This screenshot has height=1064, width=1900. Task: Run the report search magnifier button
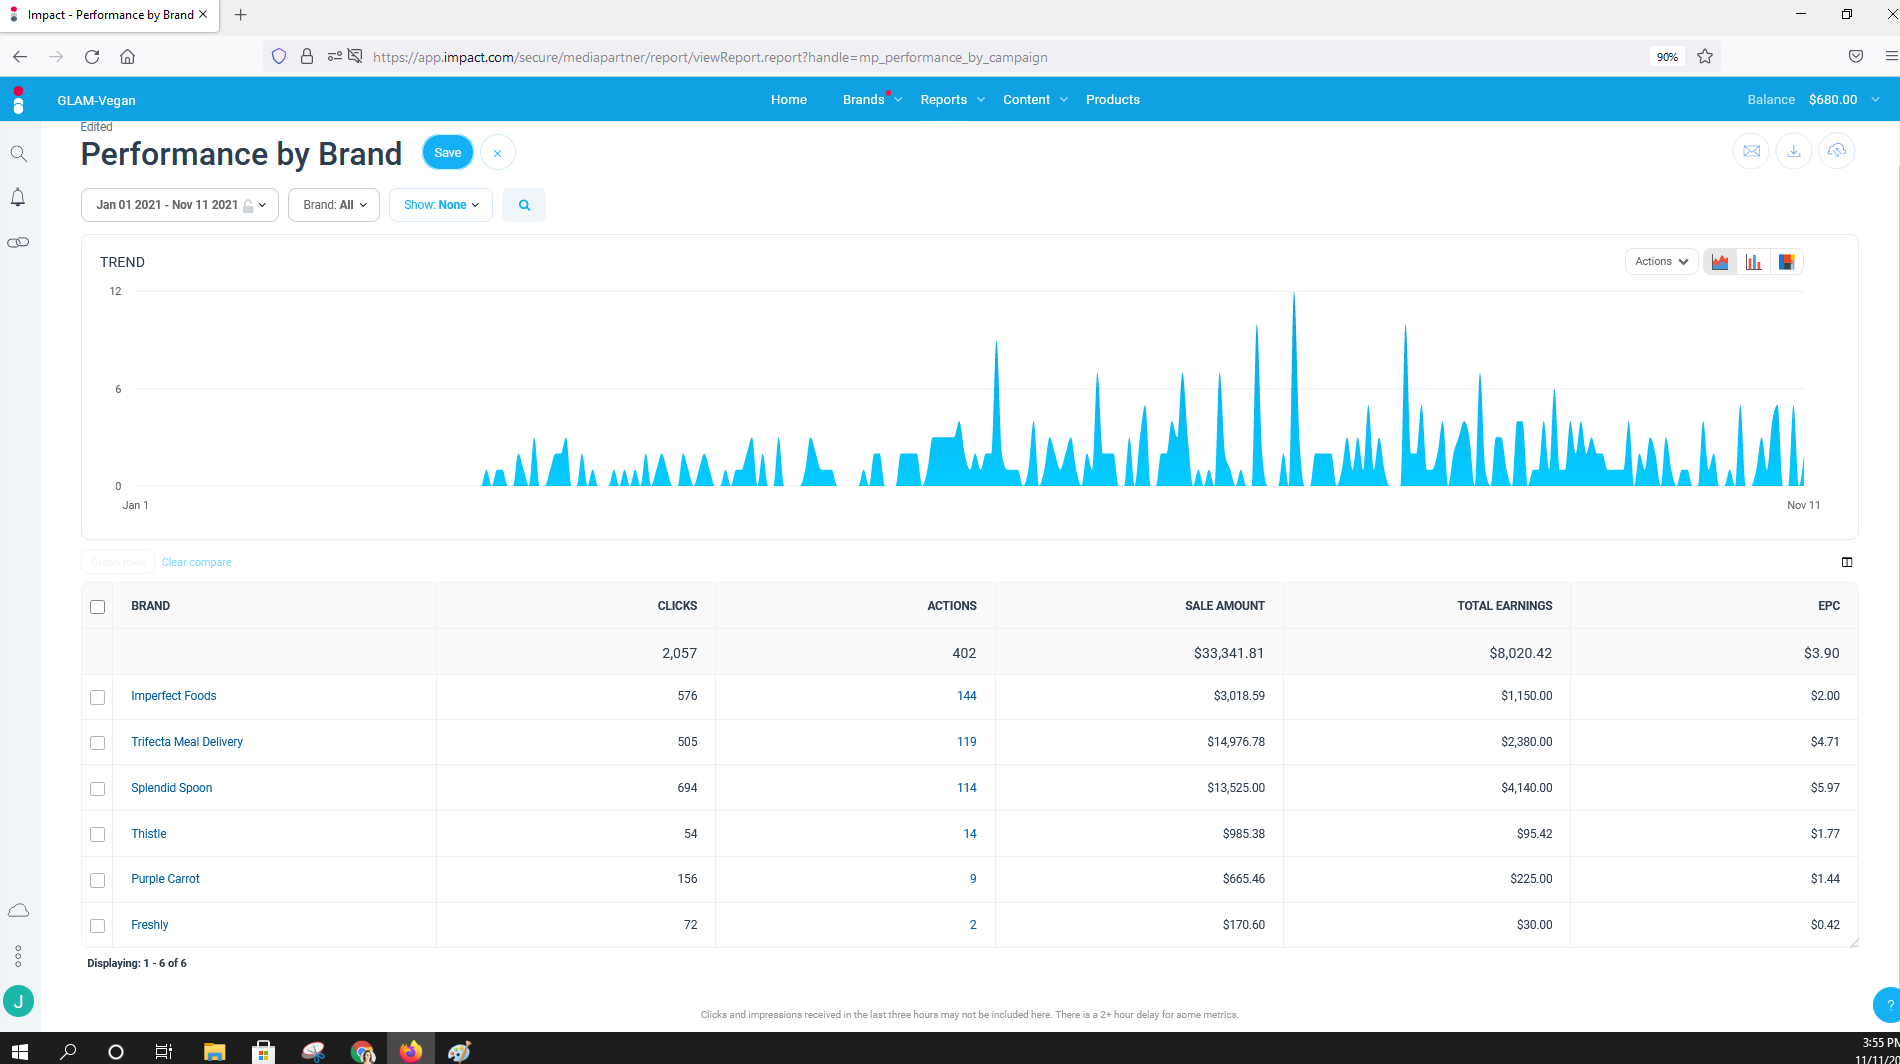[524, 205]
